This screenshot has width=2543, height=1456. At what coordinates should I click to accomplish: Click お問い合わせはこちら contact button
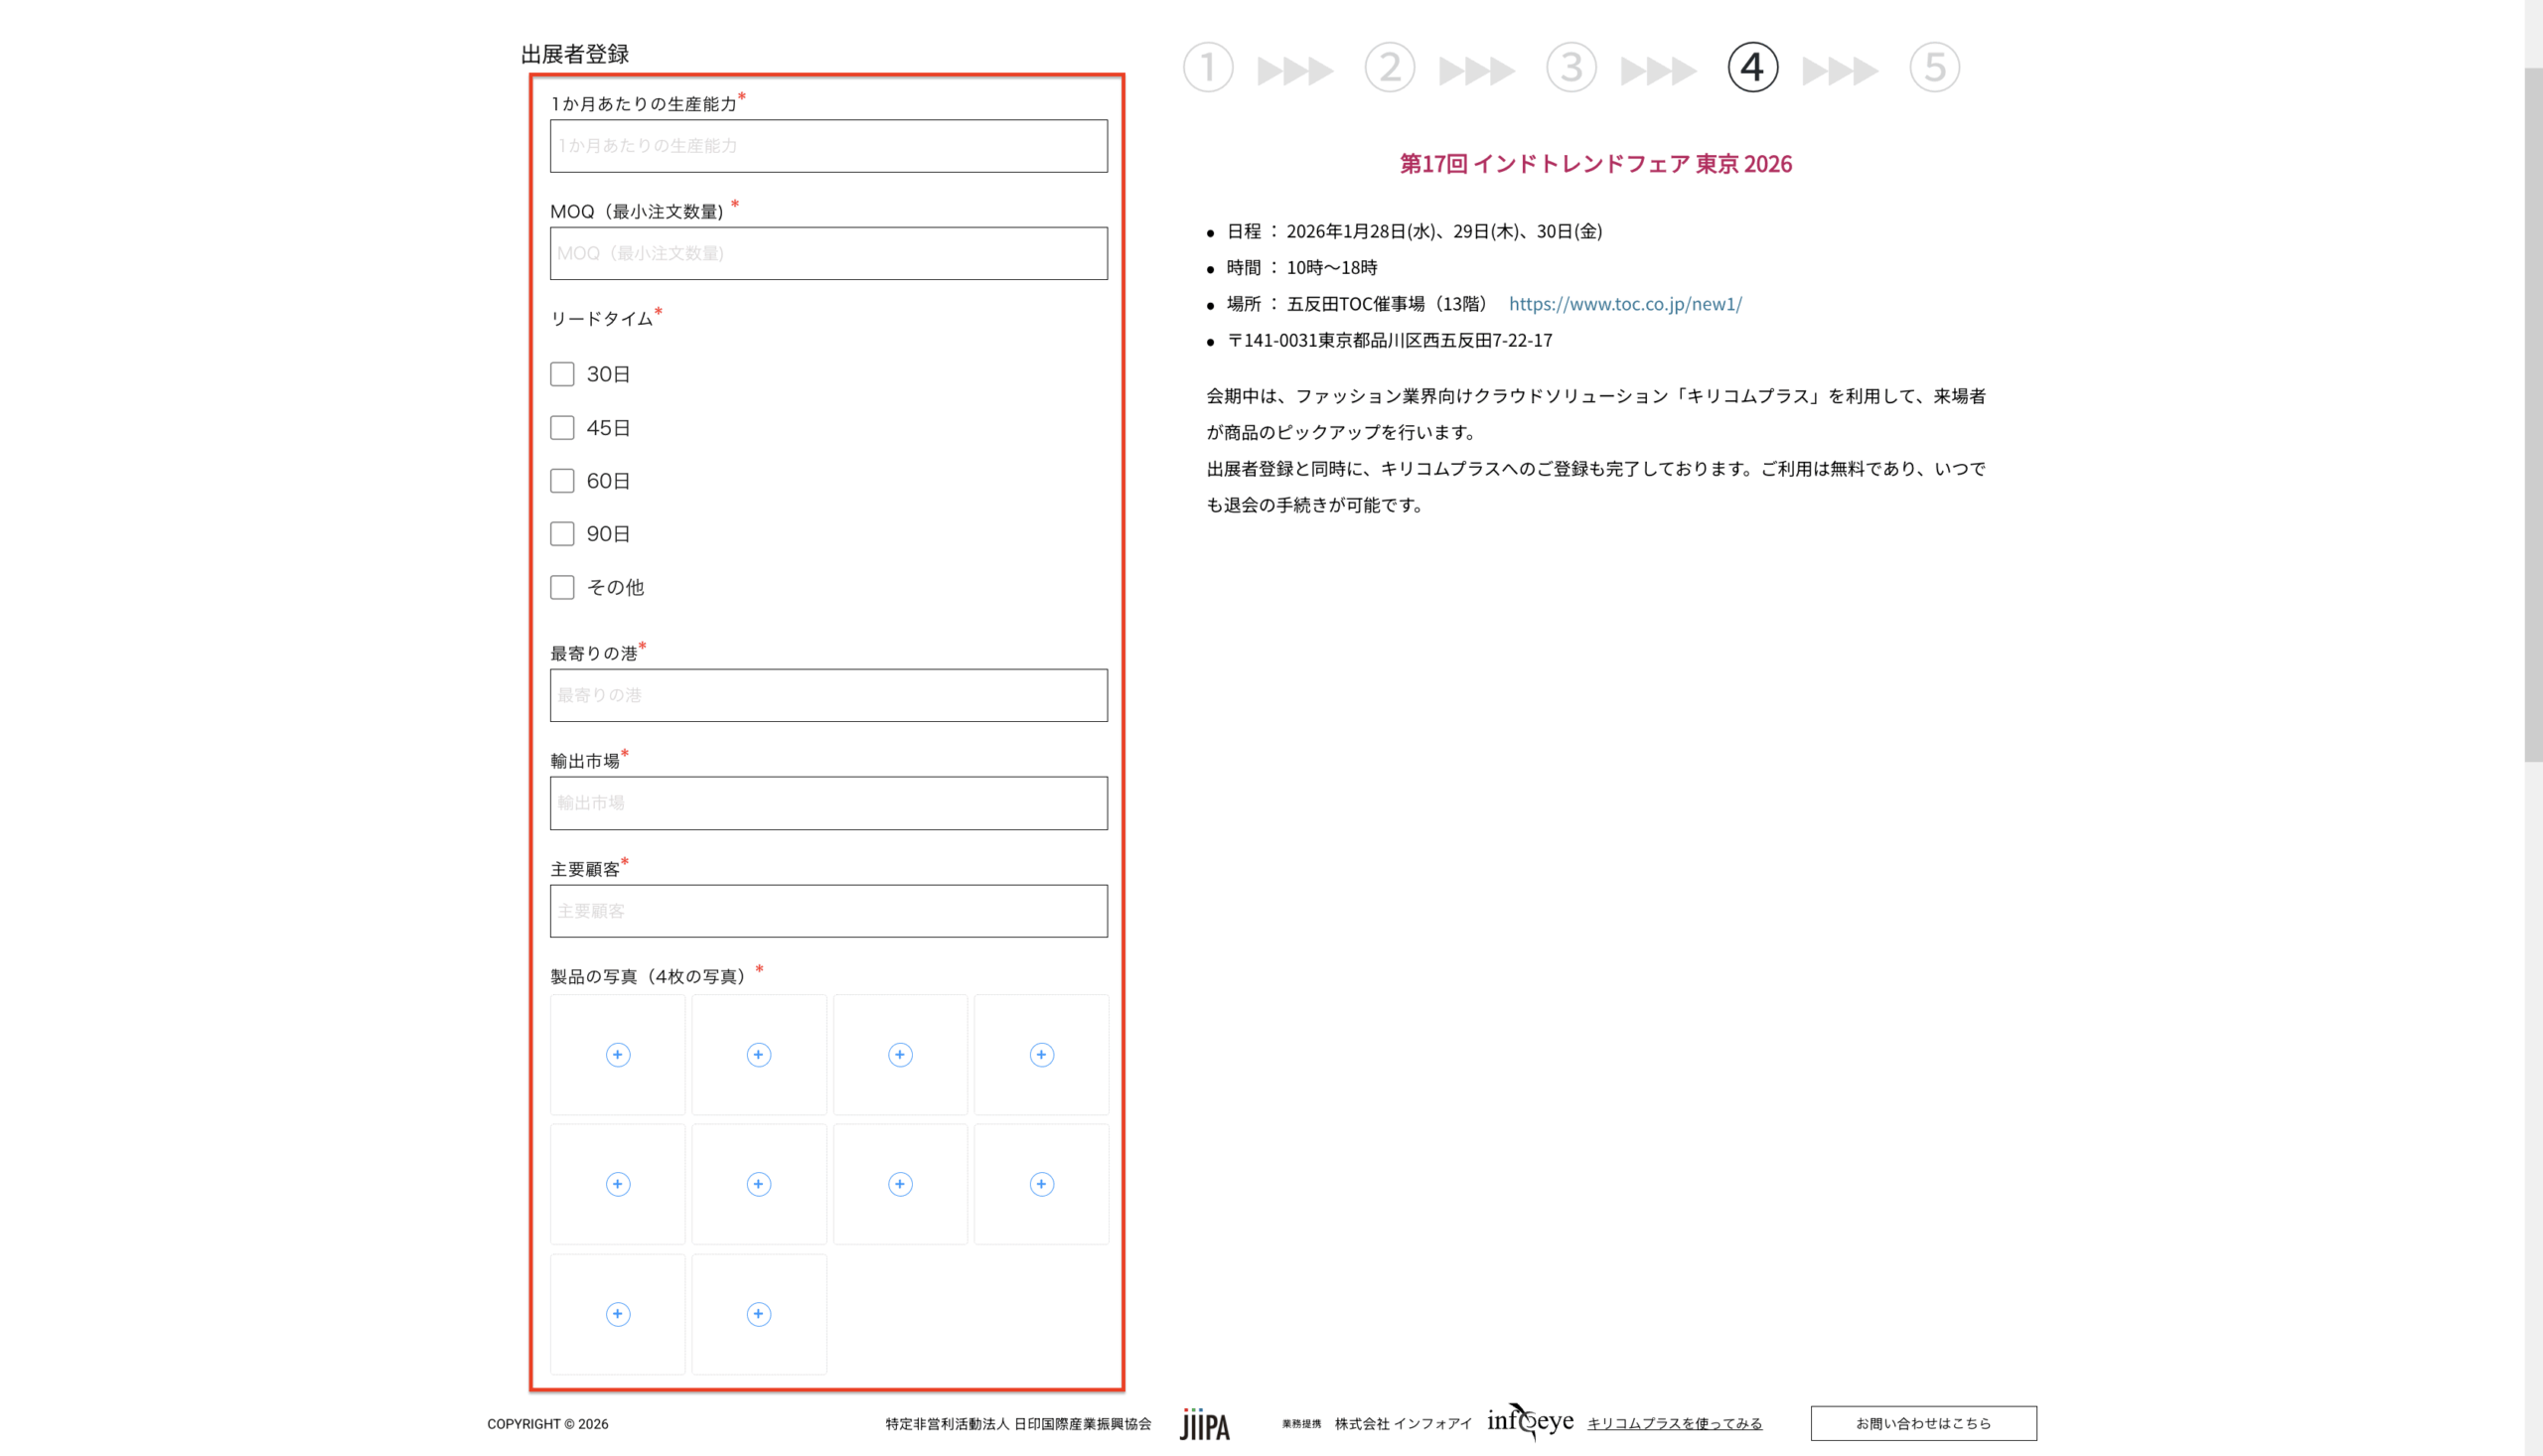coord(1922,1423)
